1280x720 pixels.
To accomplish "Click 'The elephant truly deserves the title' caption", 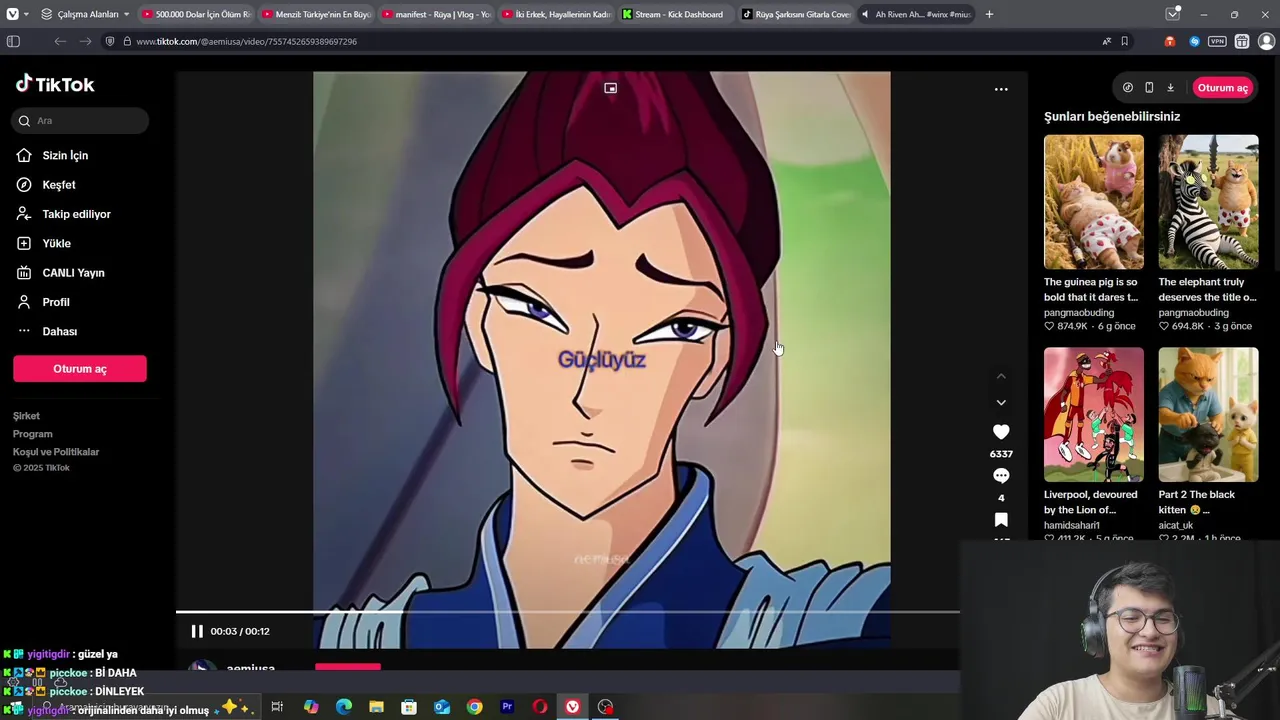I will pos(1207,290).
